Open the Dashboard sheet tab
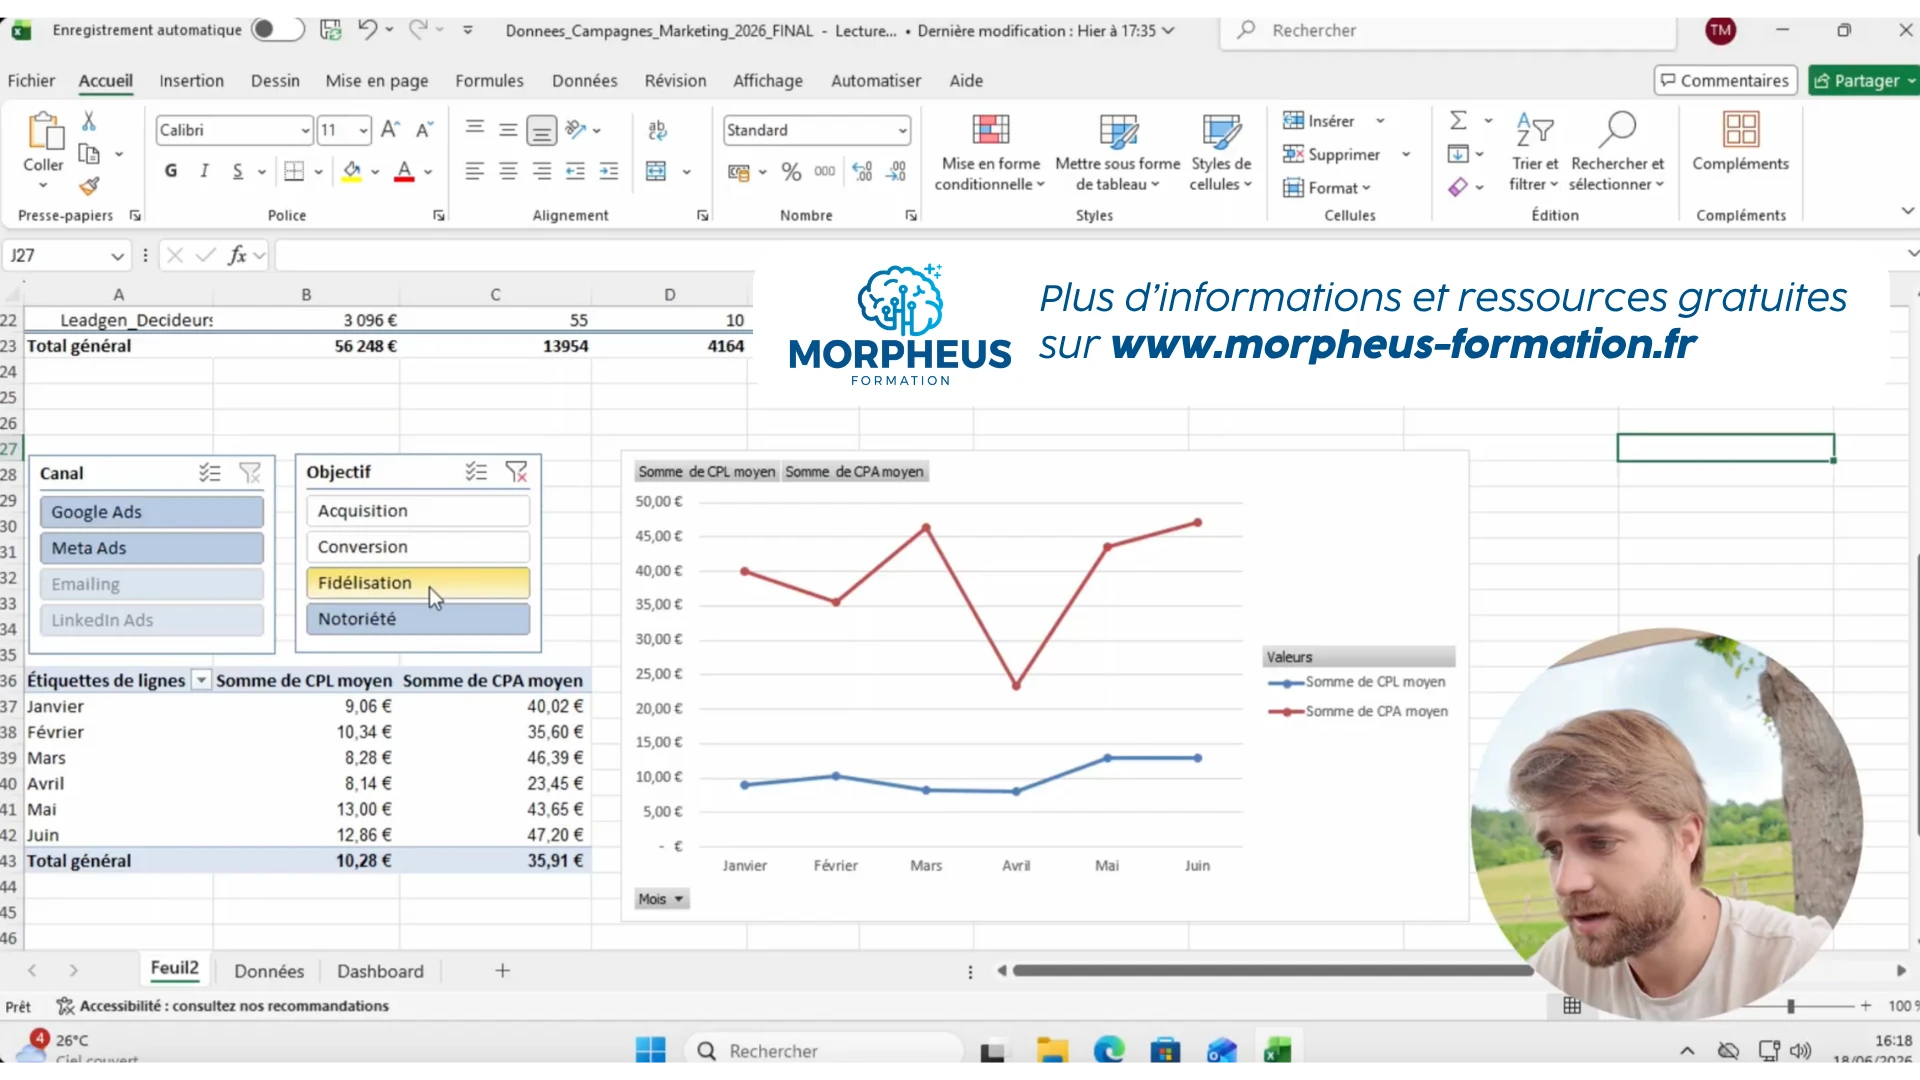Viewport: 1920px width, 1080px height. coord(380,971)
